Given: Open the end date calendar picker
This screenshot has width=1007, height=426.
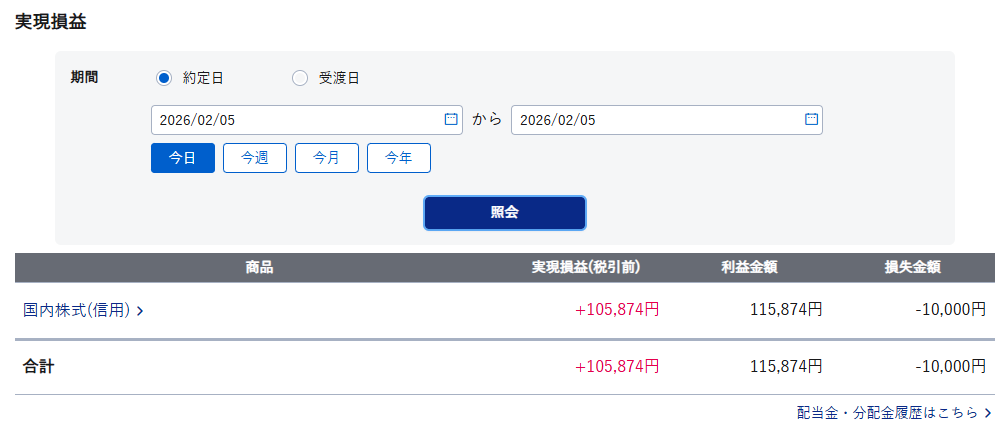Looking at the screenshot, I should coord(811,120).
